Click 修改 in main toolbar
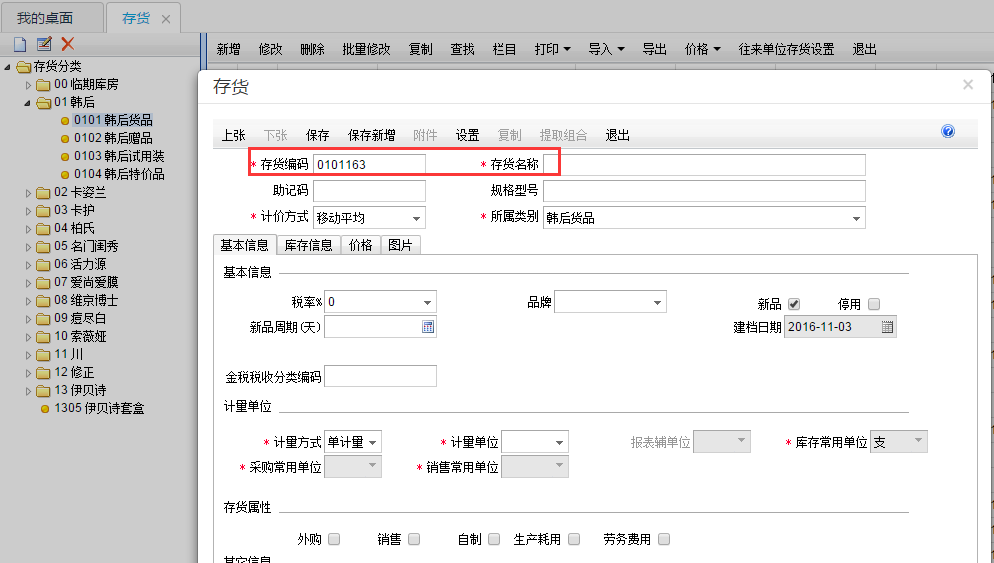Screen dimensions: 994x563 270,49
